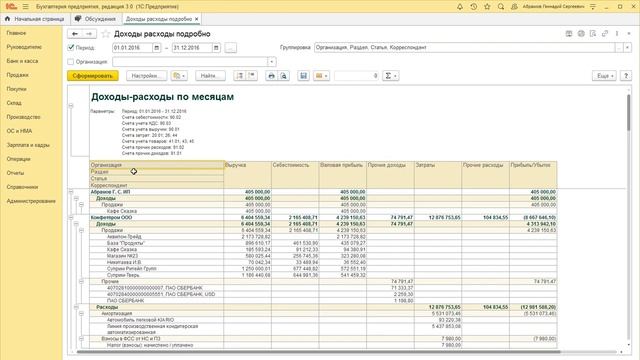Click the sigma sum button

point(391,76)
